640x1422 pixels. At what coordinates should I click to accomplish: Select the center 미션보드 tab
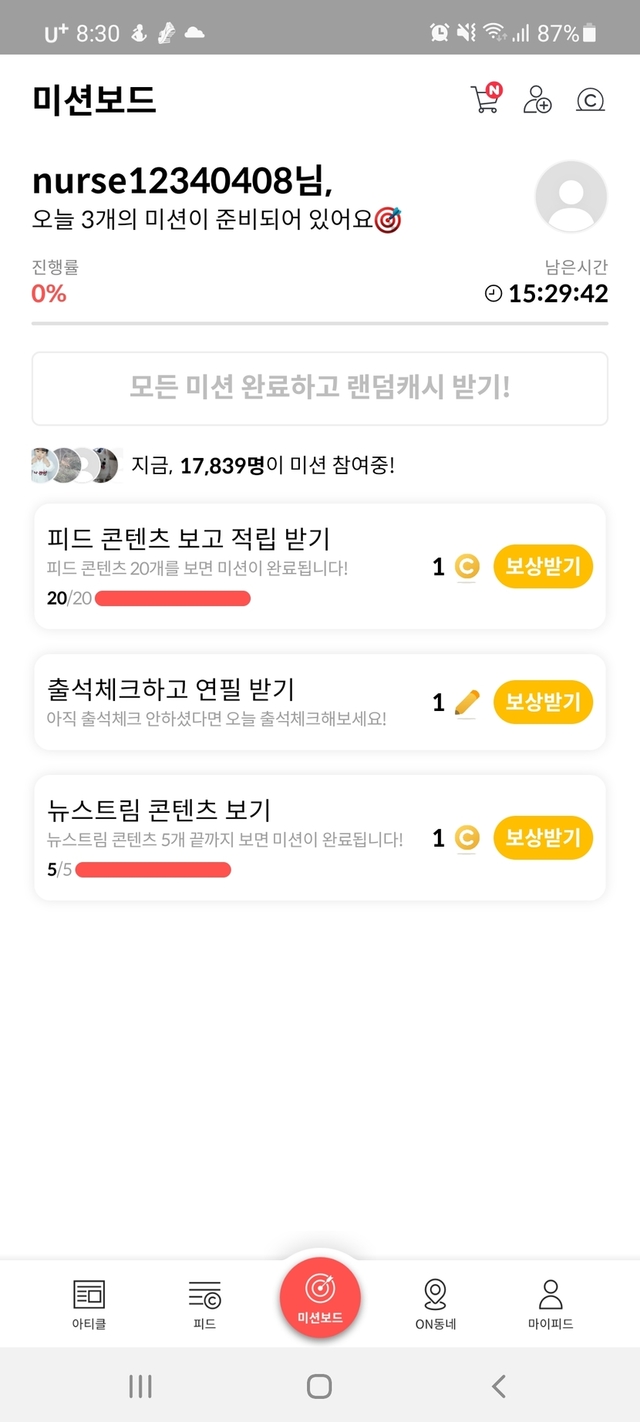320,1297
